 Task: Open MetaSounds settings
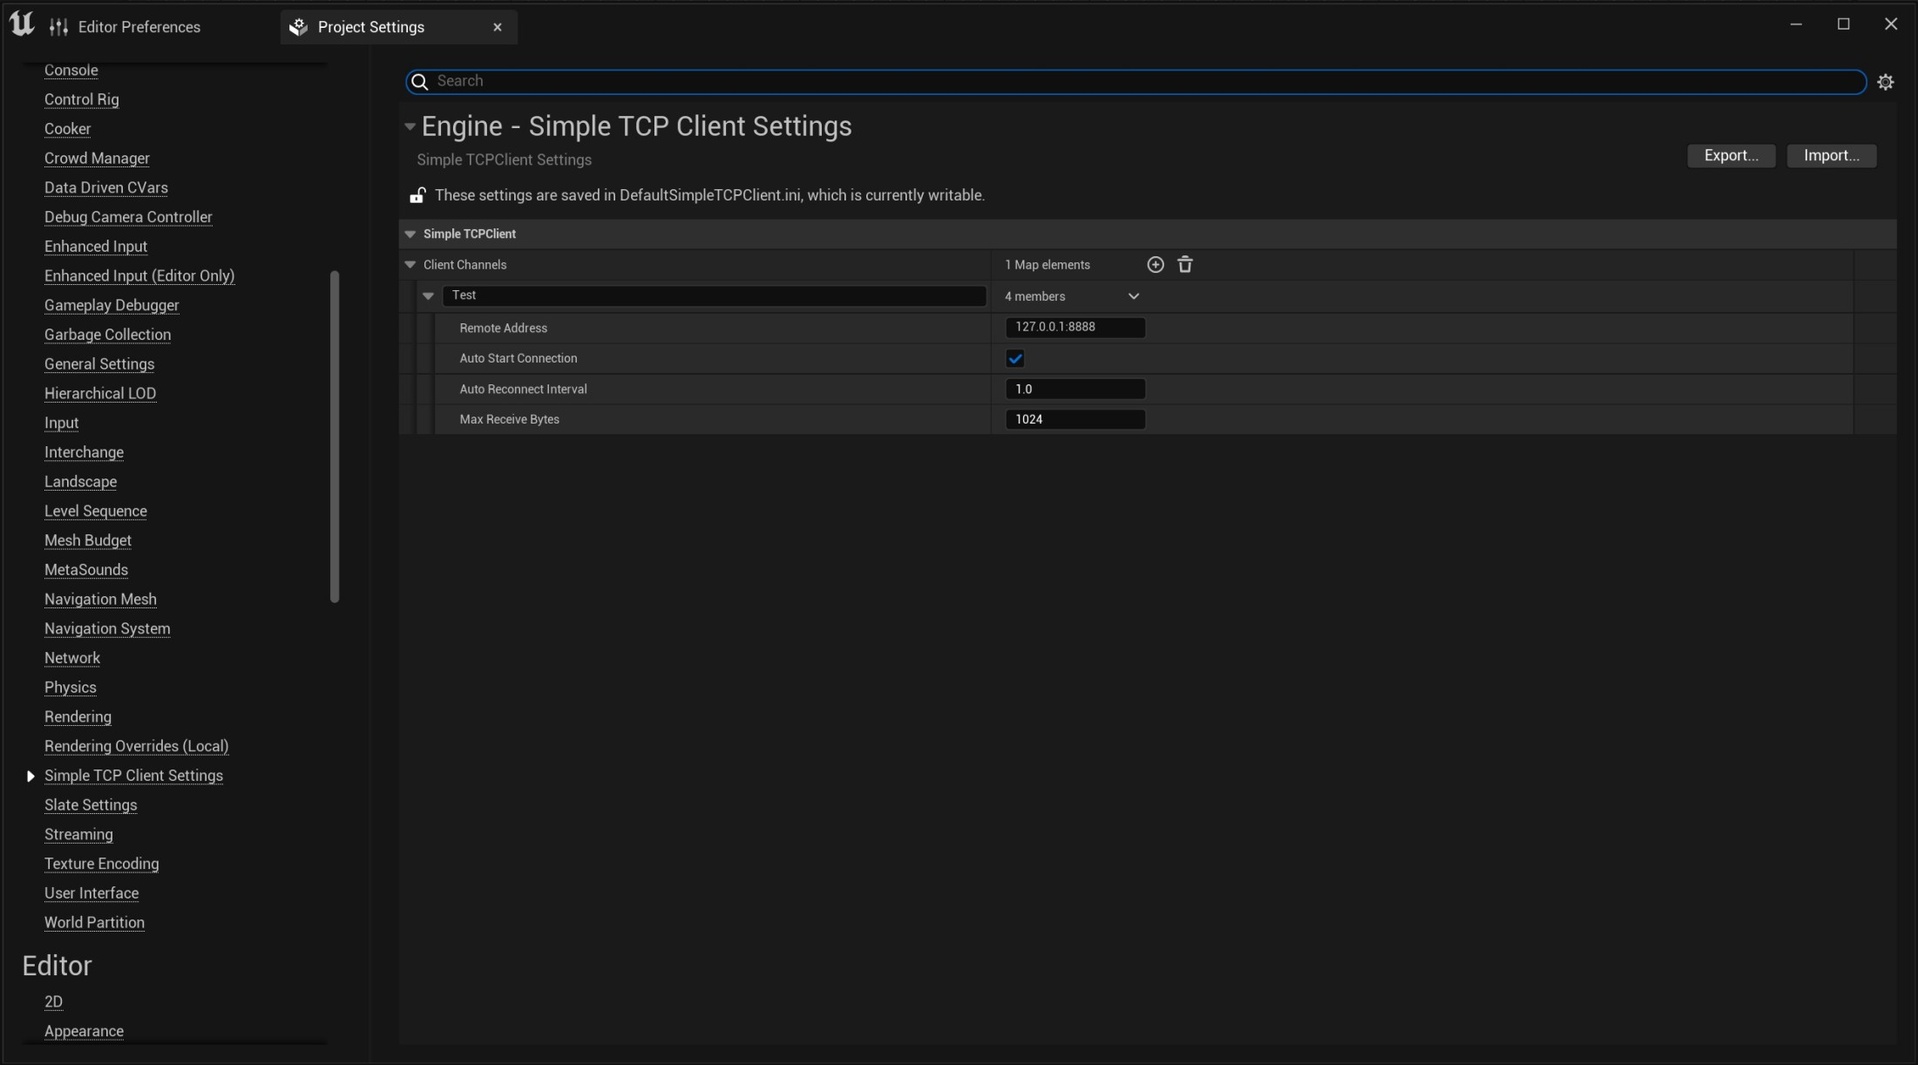(86, 570)
